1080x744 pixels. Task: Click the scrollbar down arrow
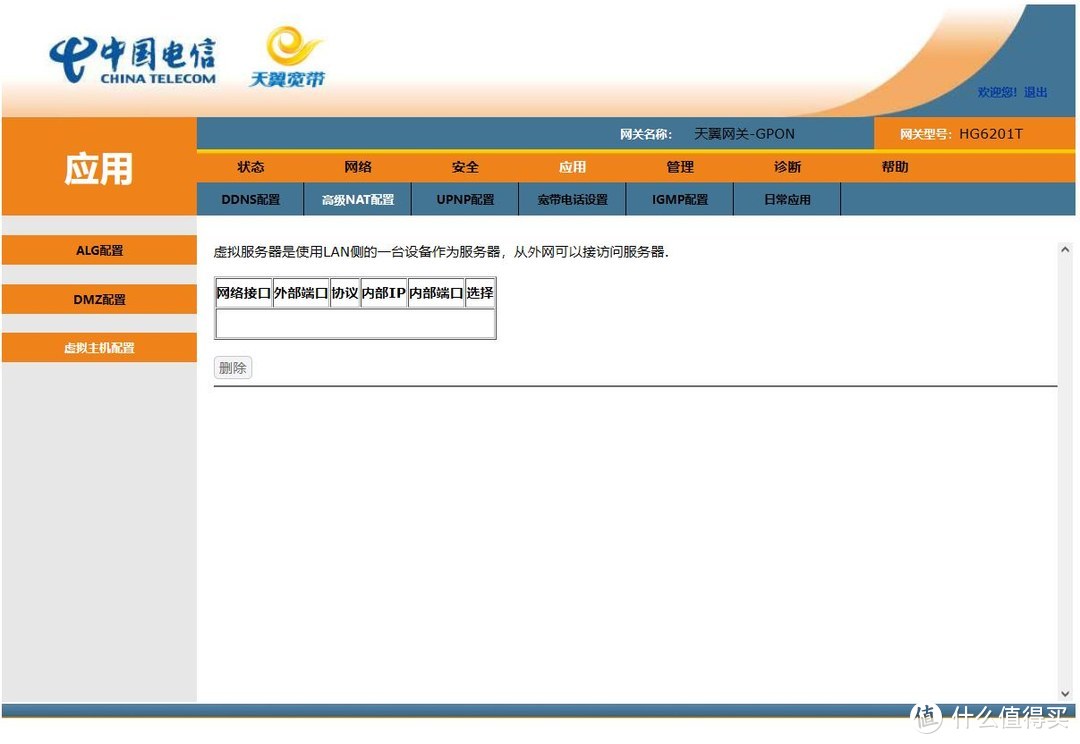click(x=1064, y=692)
